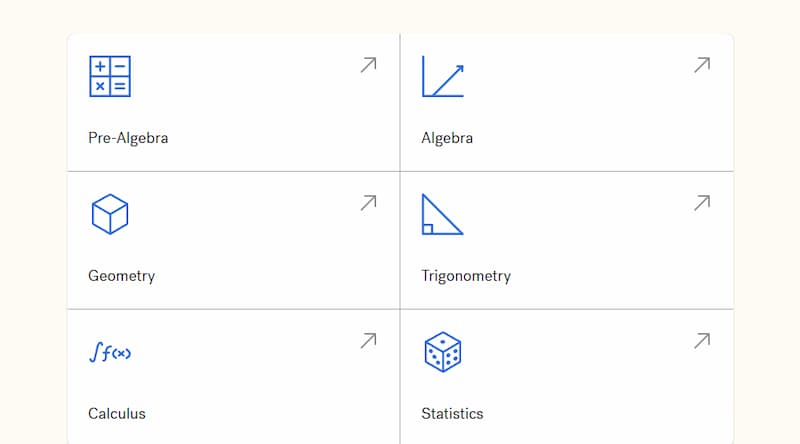
Task: Open Geometry via its diagonal arrow
Action: coord(368,203)
